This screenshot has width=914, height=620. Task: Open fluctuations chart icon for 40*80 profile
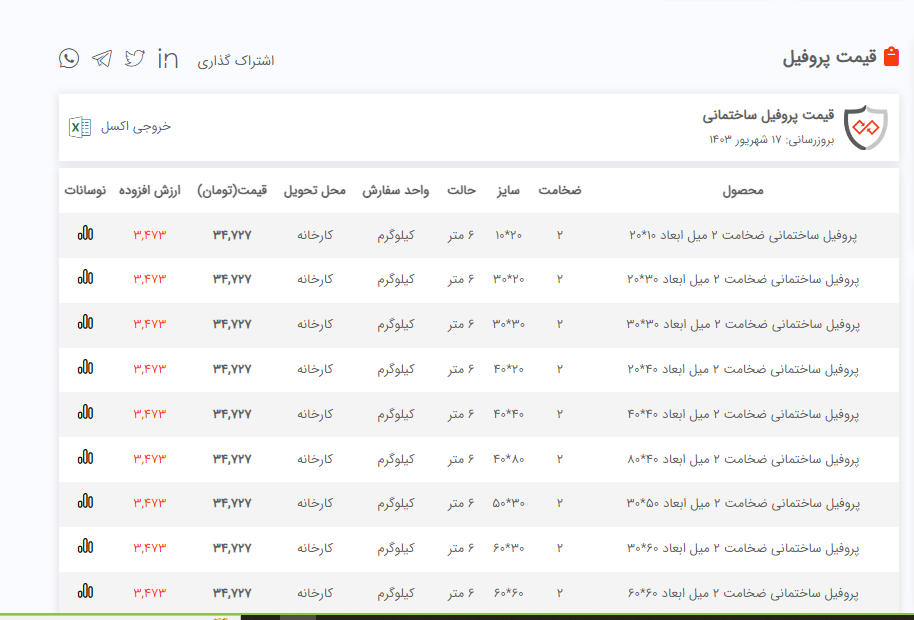86,458
